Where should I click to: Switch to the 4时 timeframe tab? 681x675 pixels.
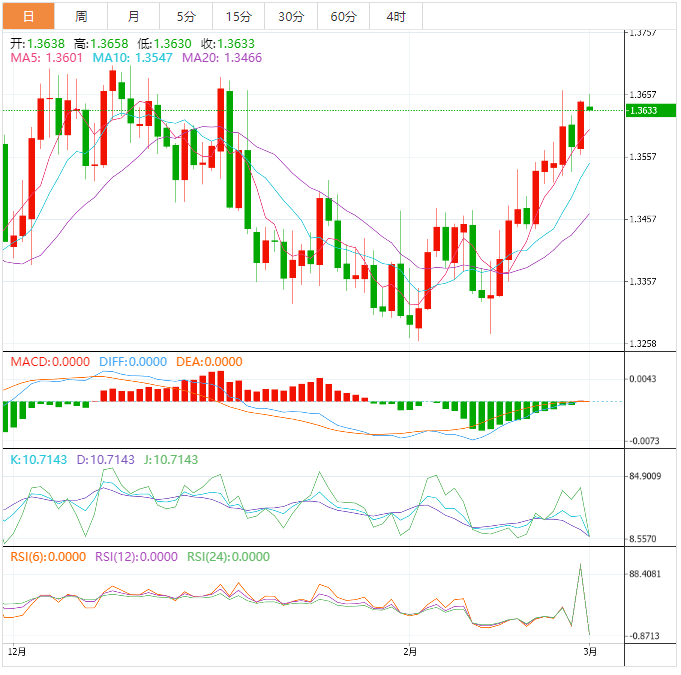click(395, 16)
